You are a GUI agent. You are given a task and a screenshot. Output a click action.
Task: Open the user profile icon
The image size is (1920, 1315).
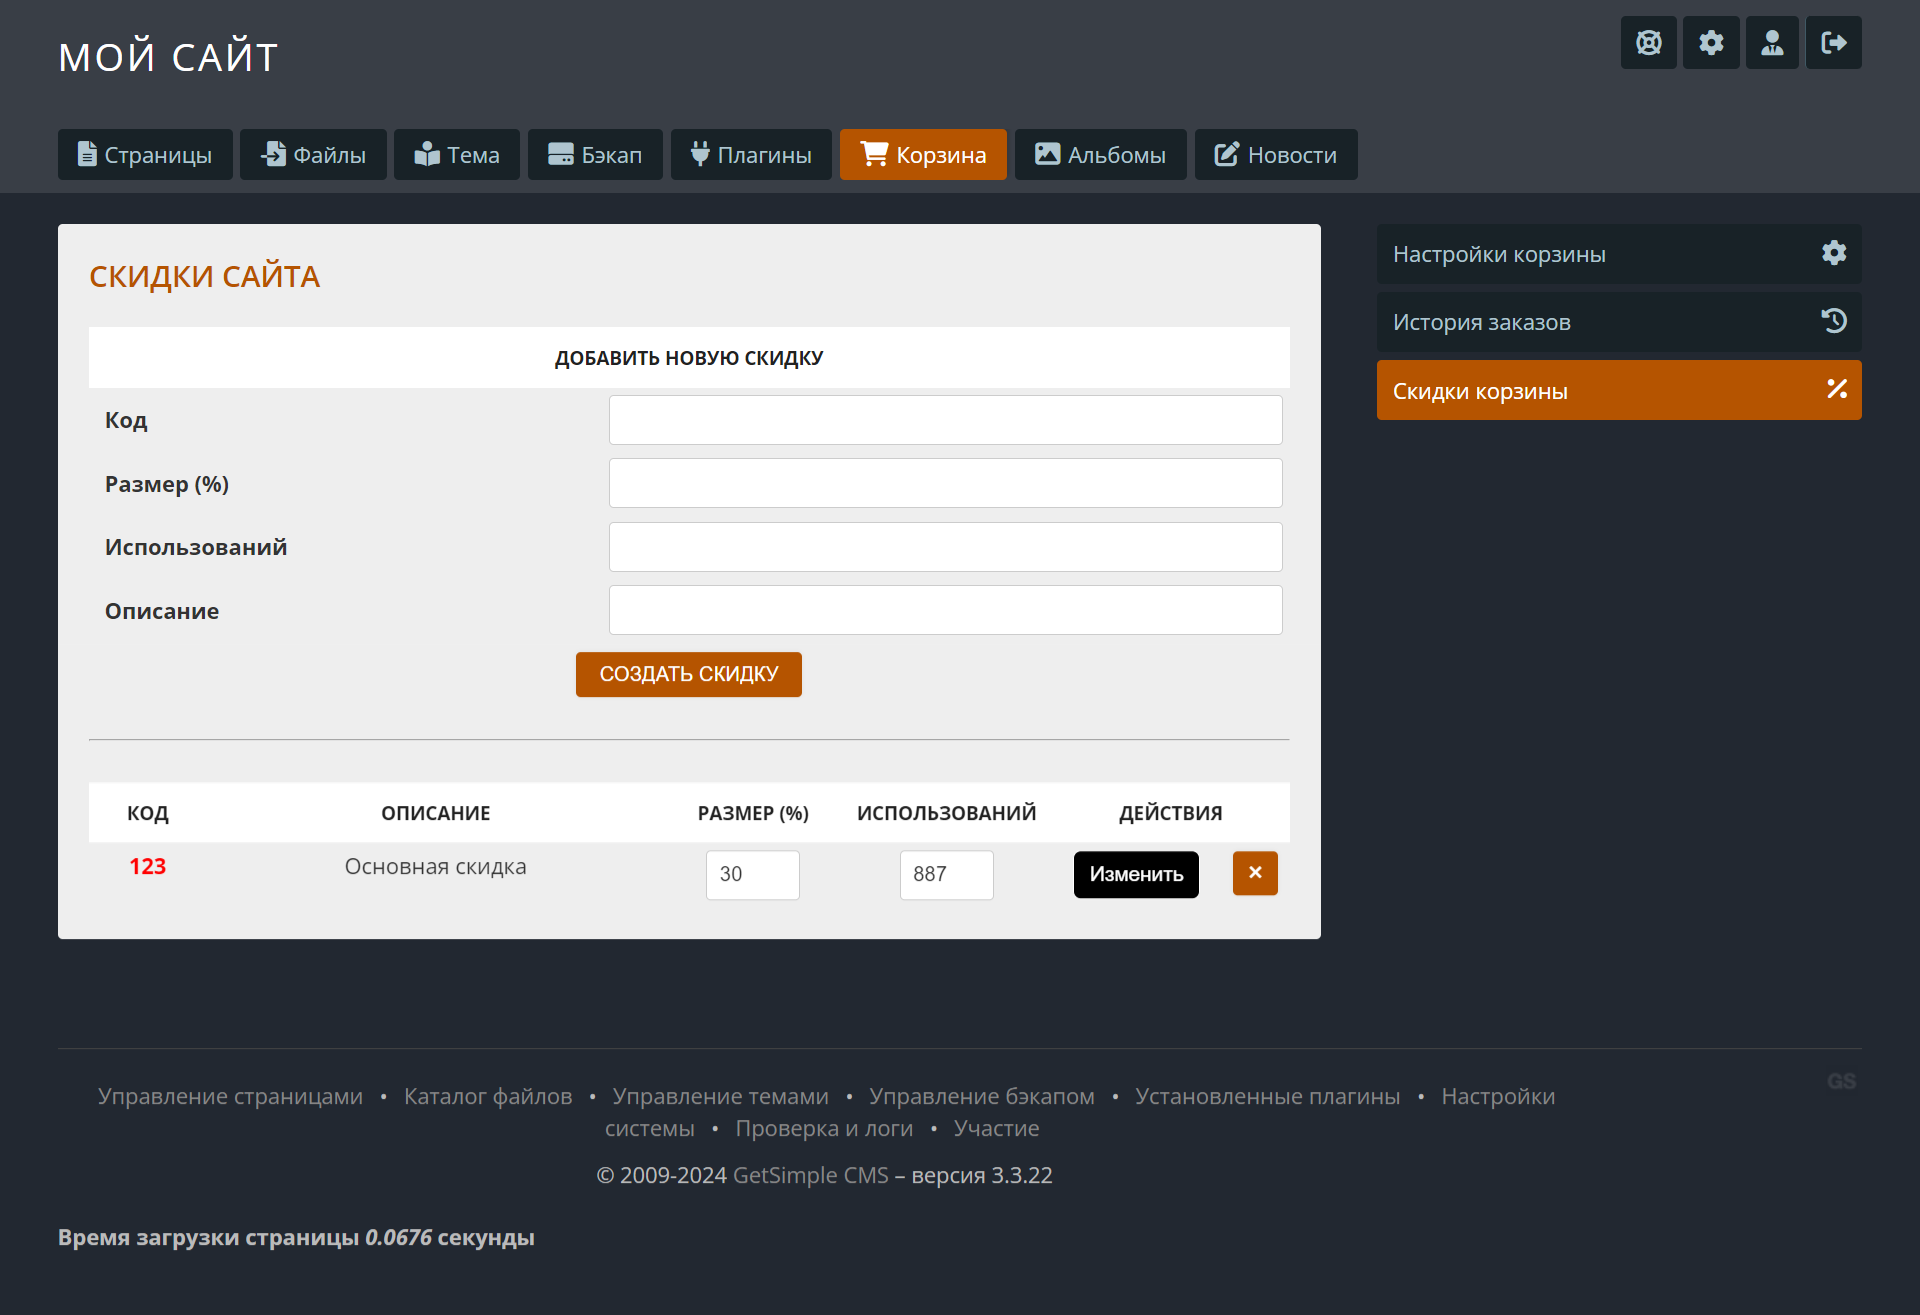(x=1772, y=43)
